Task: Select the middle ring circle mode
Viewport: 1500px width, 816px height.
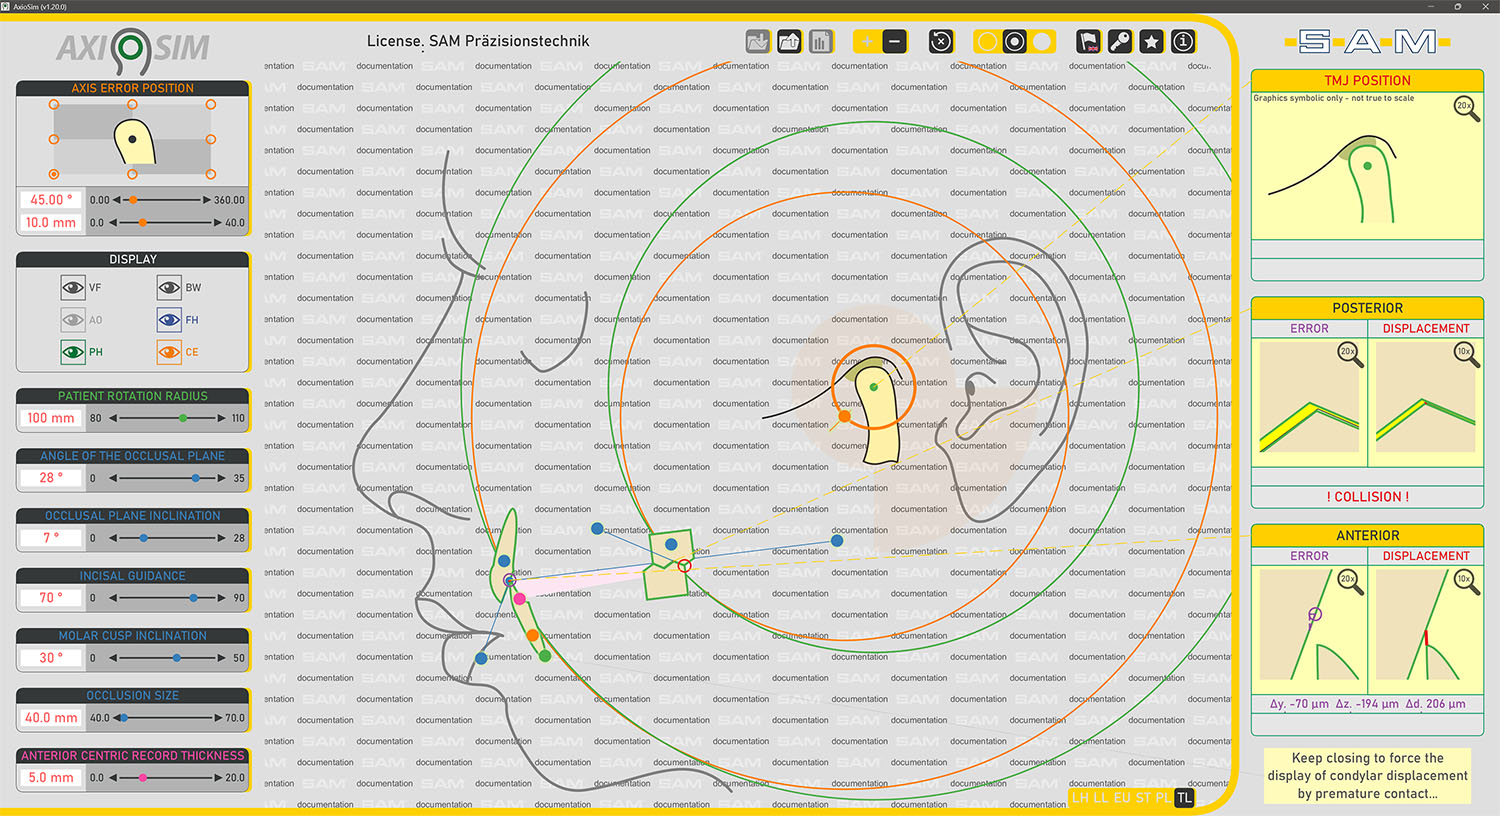Action: click(x=1014, y=42)
